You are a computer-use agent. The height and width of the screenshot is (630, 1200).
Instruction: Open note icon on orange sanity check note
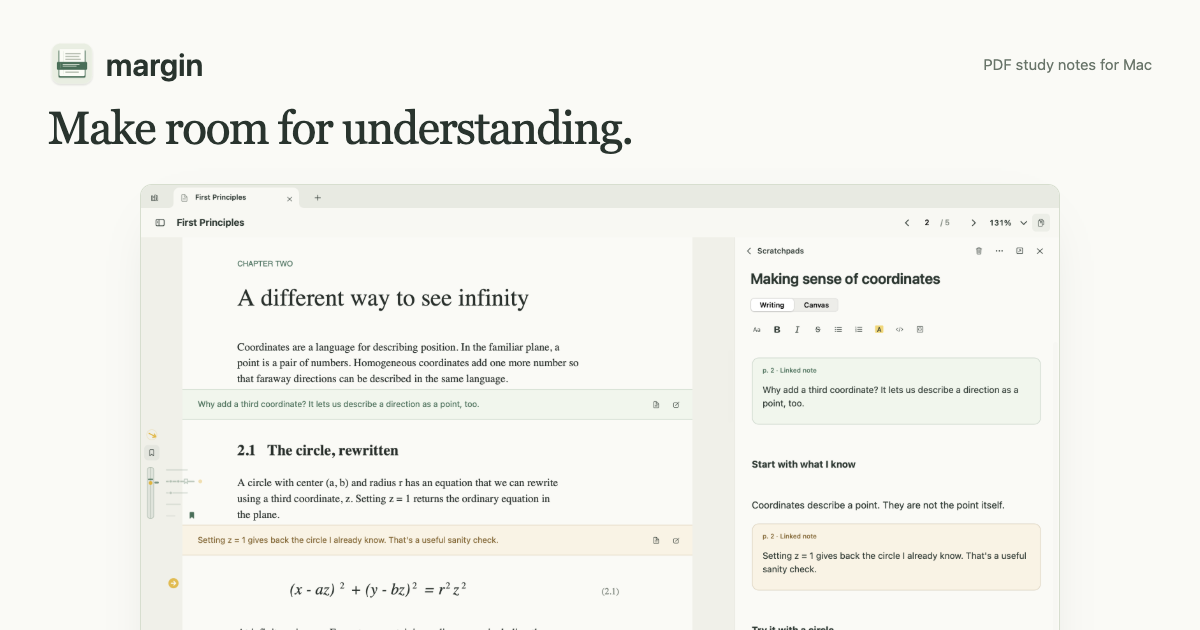click(x=656, y=540)
